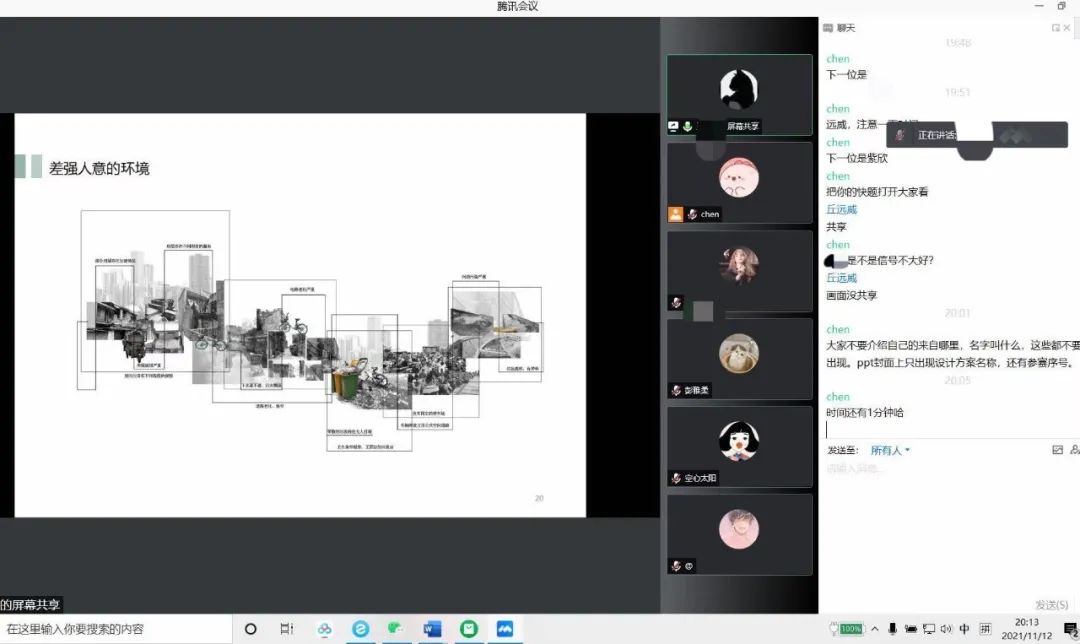Open WeChat from the taskbar
The image size is (1080, 644).
(x=396, y=629)
